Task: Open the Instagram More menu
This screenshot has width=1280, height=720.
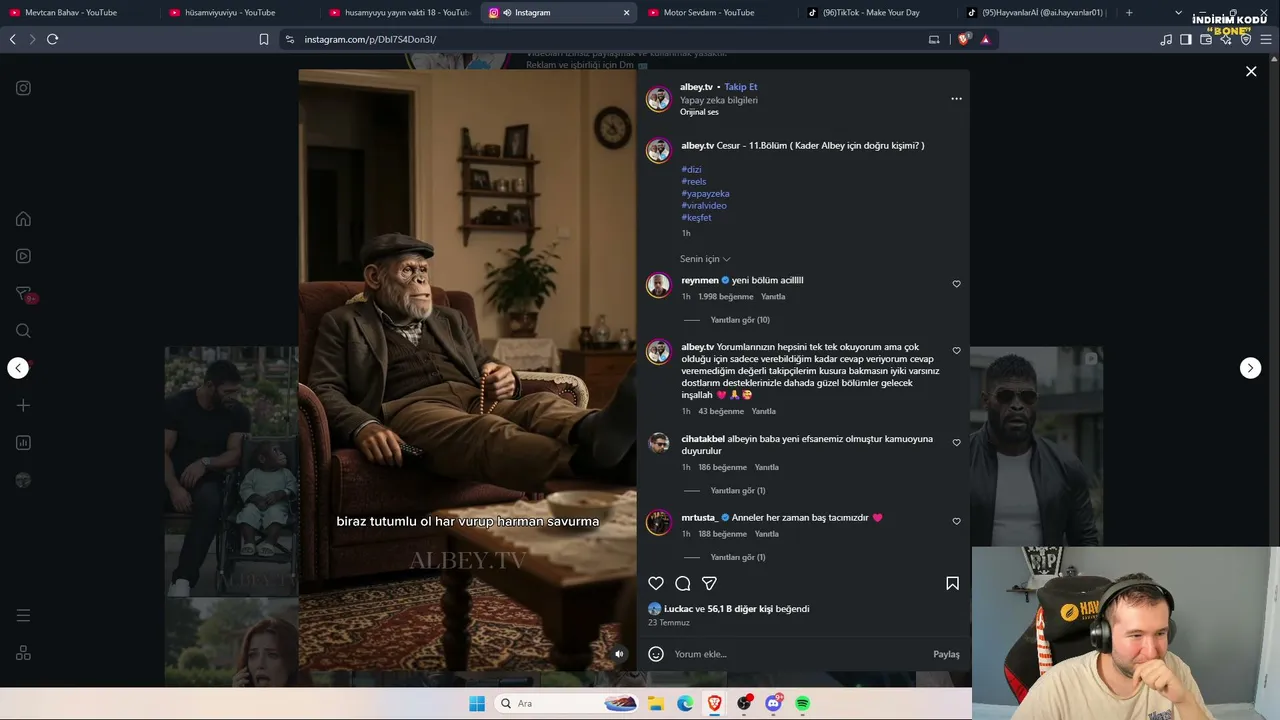Action: 23,615
